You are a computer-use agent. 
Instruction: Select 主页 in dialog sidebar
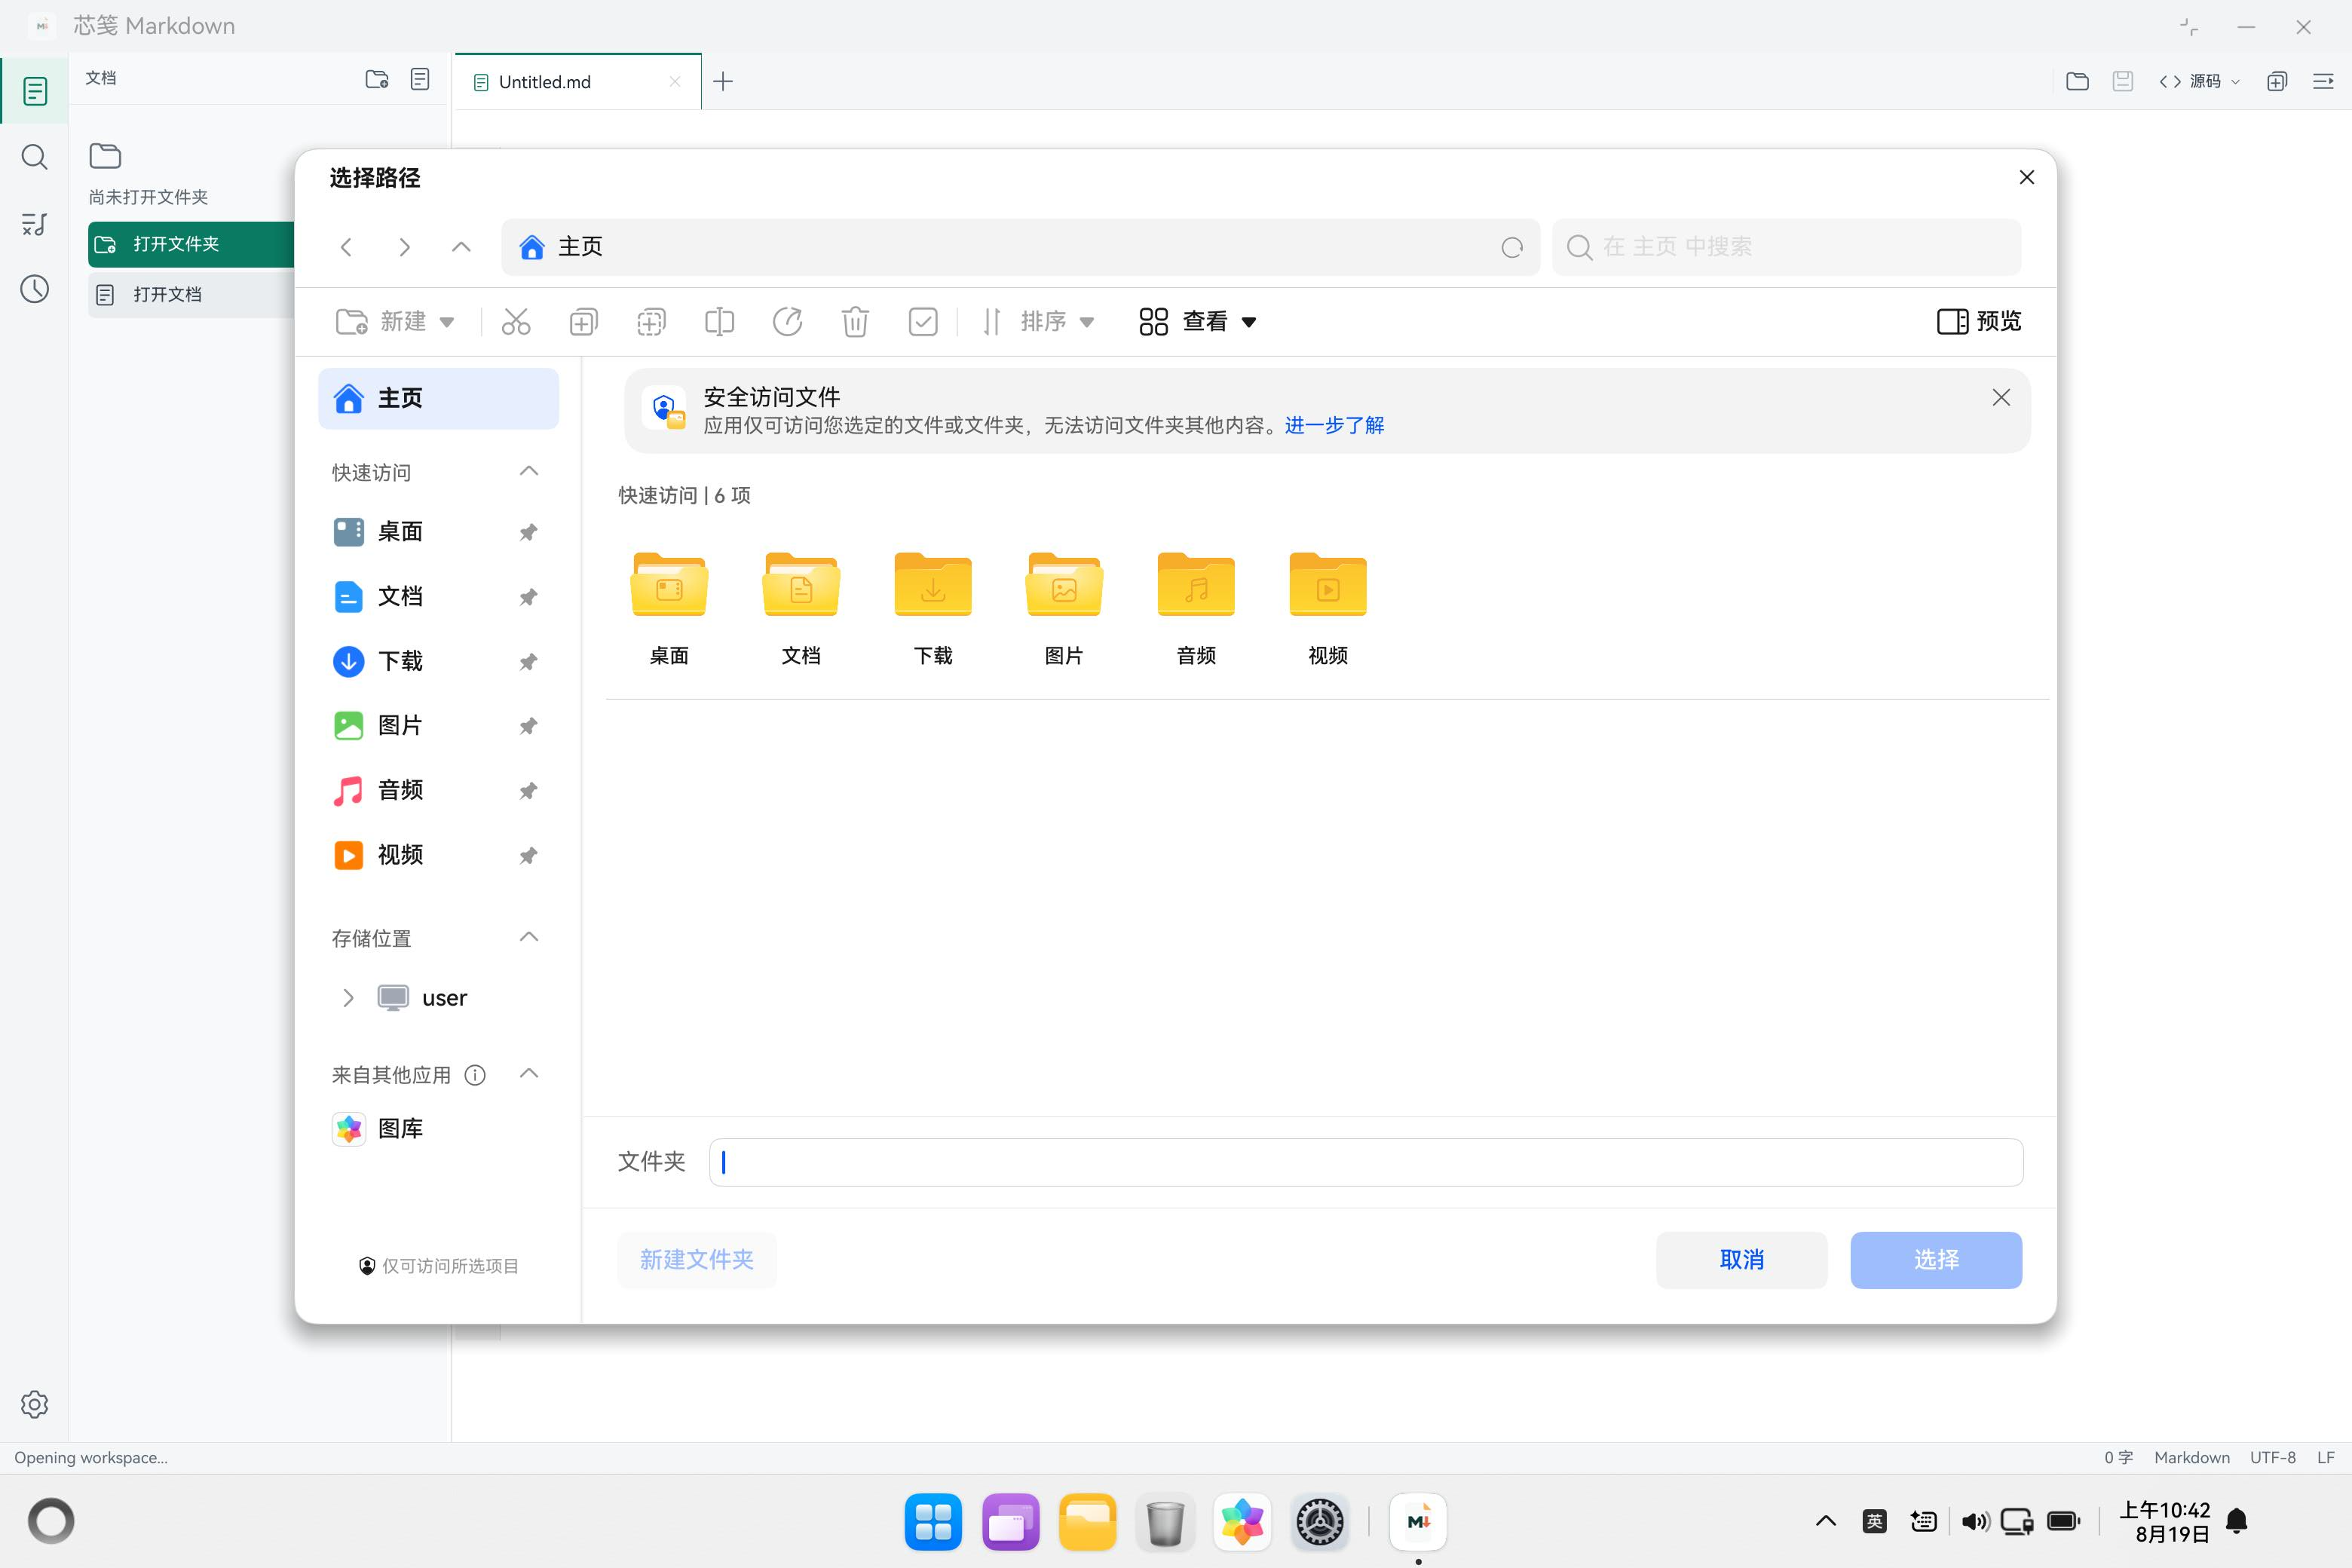pyautogui.click(x=438, y=398)
